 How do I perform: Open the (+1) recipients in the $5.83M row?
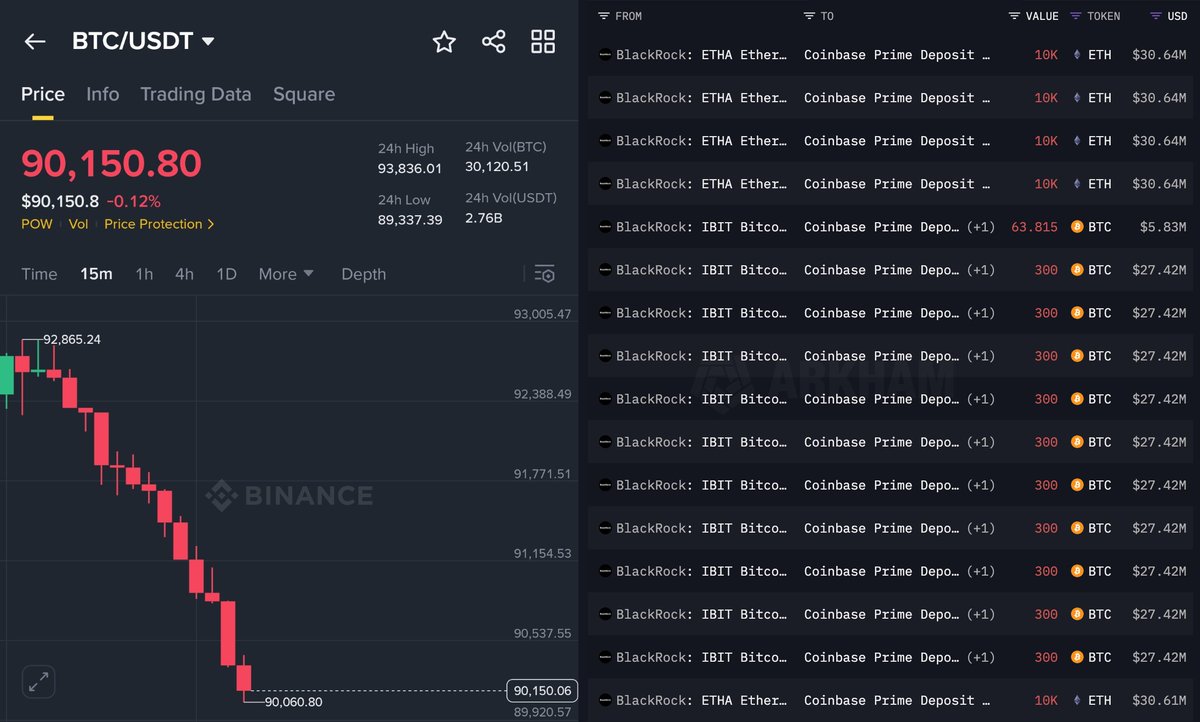pos(981,227)
